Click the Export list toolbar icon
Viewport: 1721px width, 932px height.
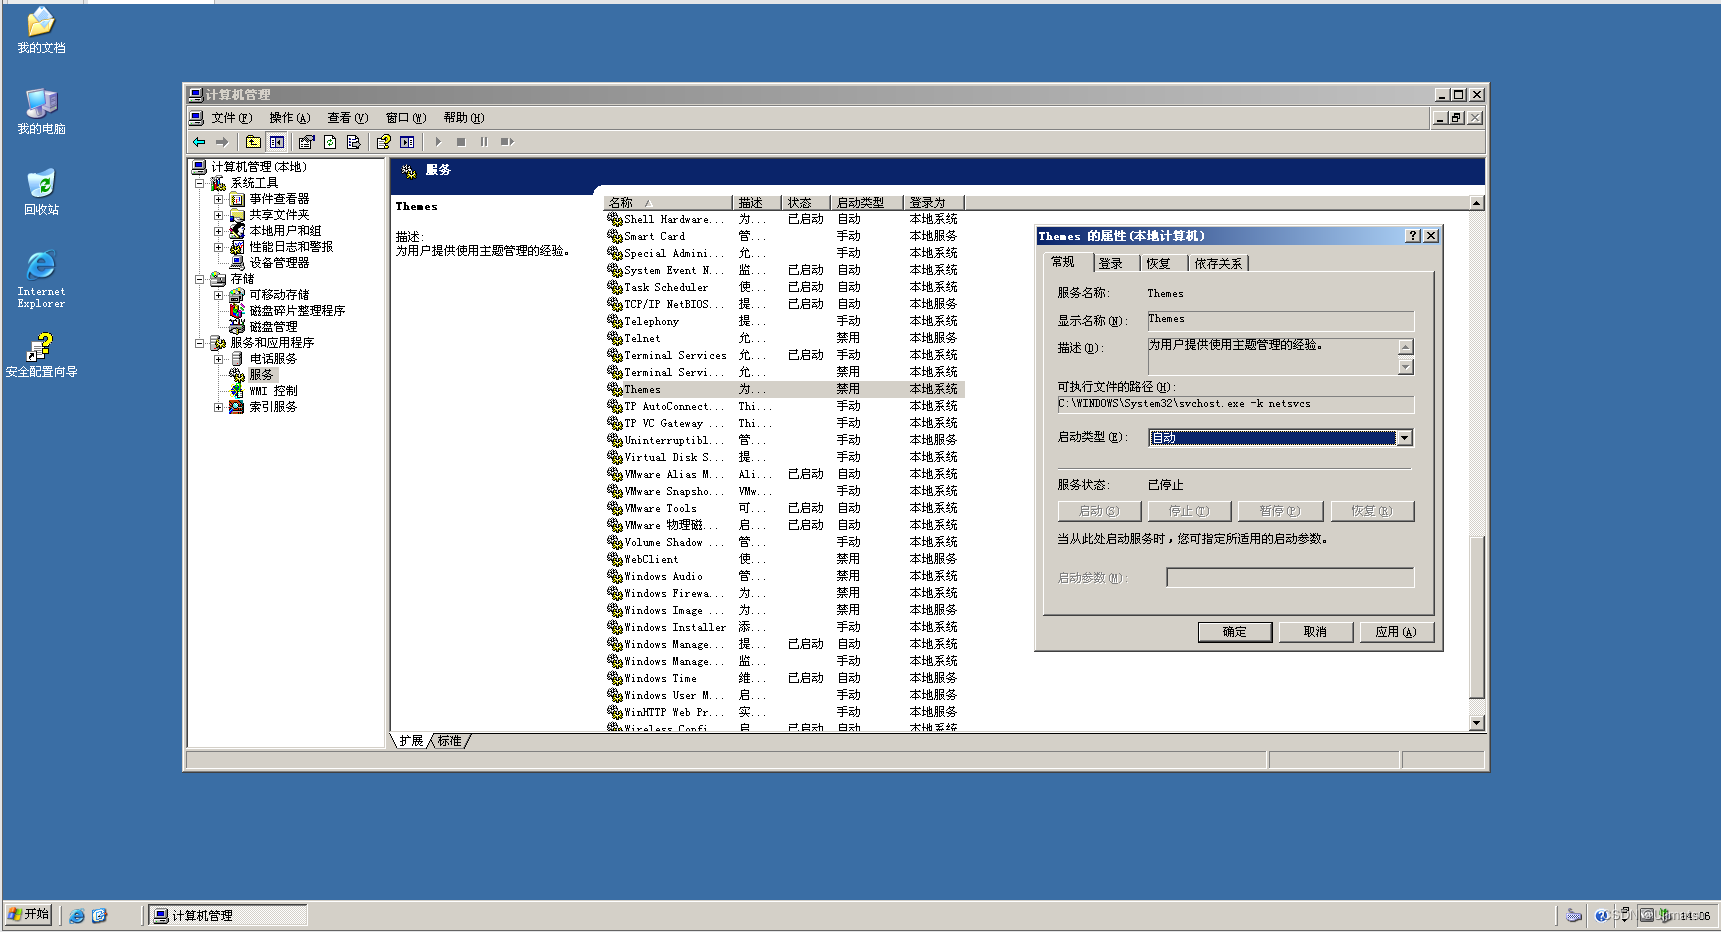[x=353, y=142]
